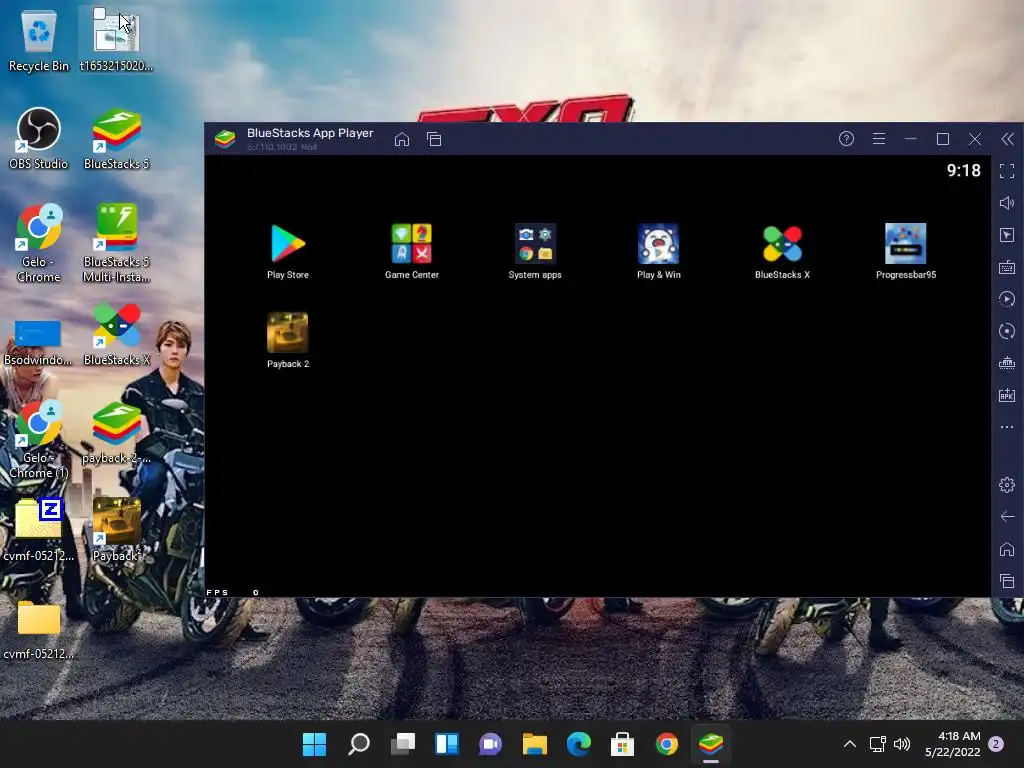Open the multi-instance tabs icon in title bar
The height and width of the screenshot is (768, 1024).
click(434, 139)
